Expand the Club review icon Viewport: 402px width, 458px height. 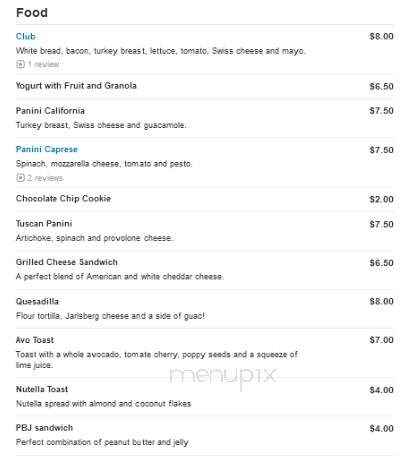20,64
